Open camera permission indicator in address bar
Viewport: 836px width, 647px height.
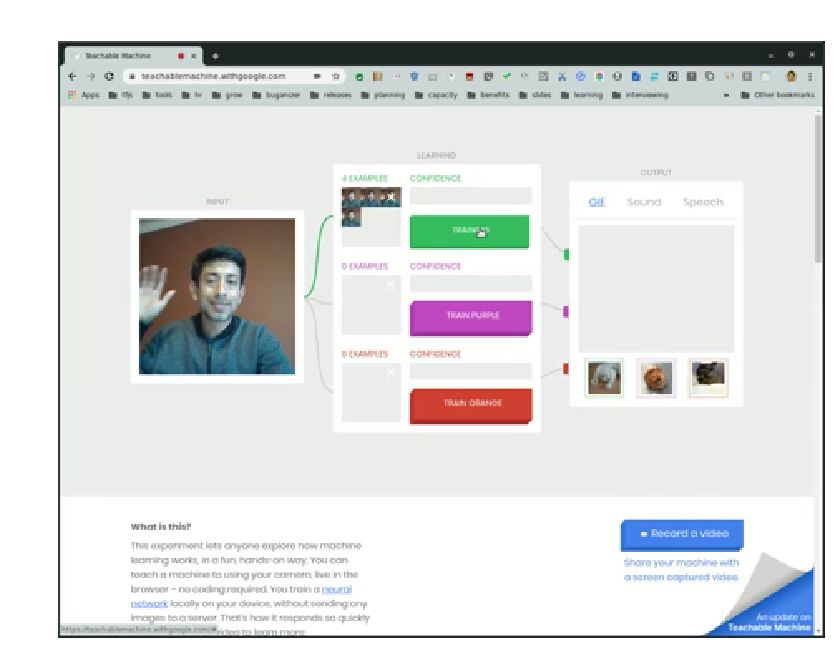click(x=317, y=76)
